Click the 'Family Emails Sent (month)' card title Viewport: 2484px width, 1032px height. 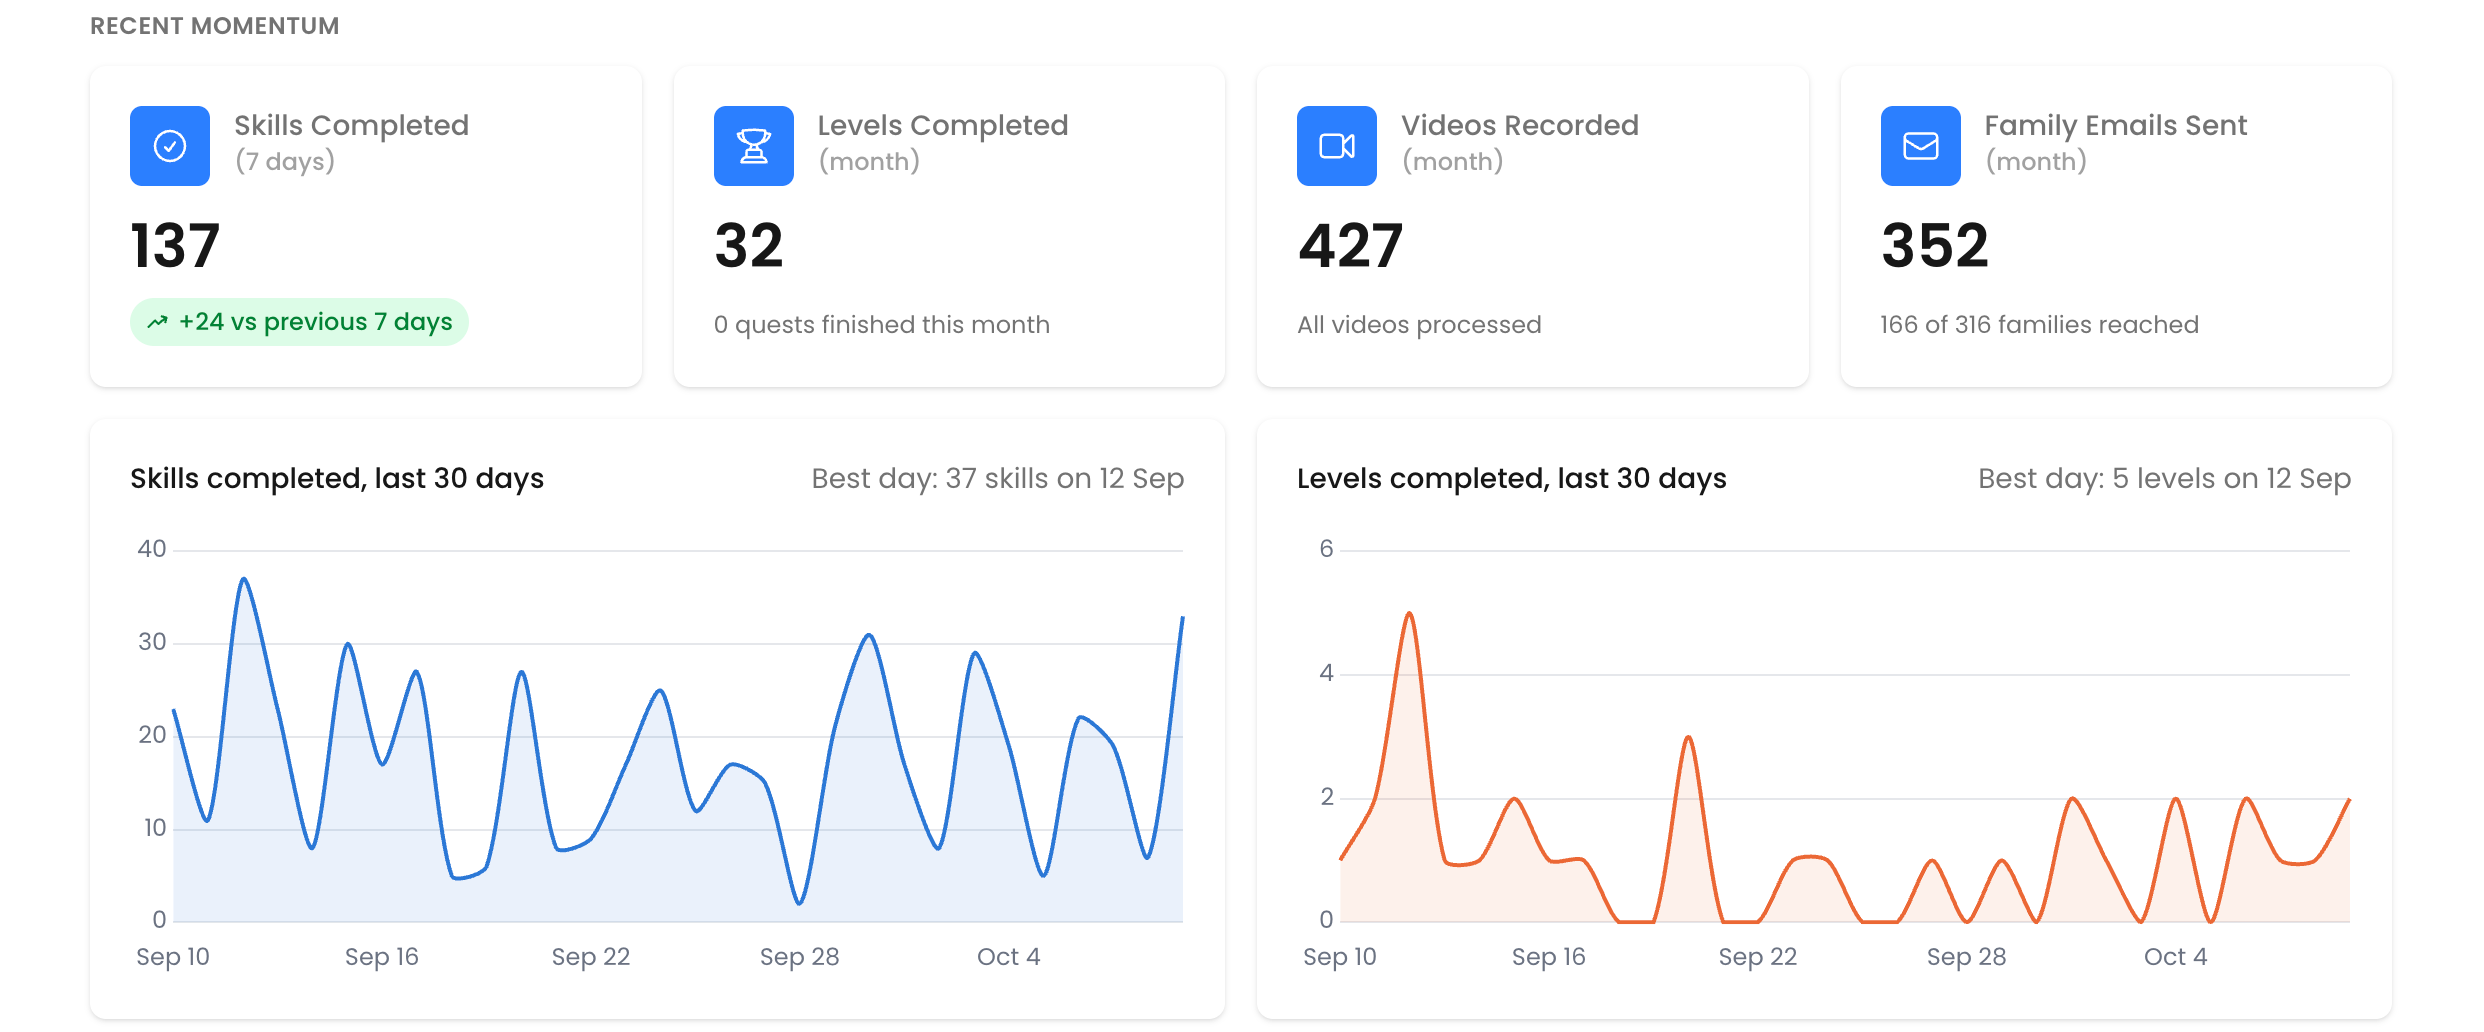pos(2116,143)
